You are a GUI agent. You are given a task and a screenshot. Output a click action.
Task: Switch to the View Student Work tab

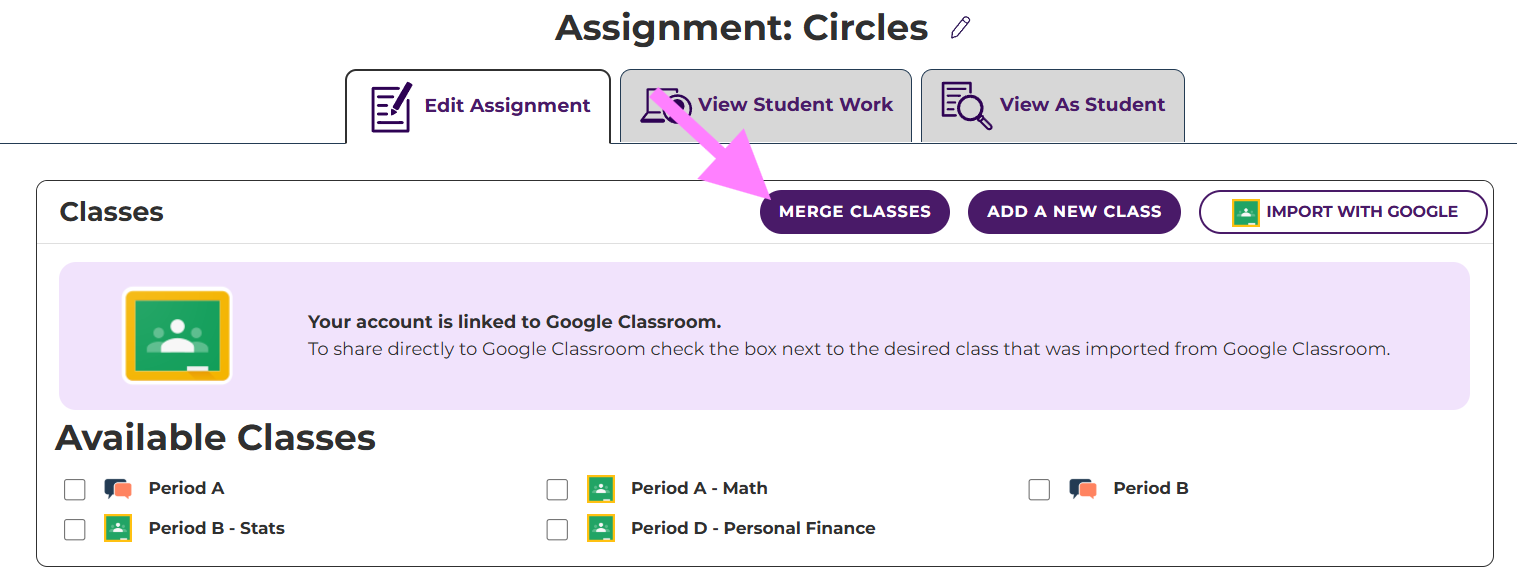(x=766, y=105)
